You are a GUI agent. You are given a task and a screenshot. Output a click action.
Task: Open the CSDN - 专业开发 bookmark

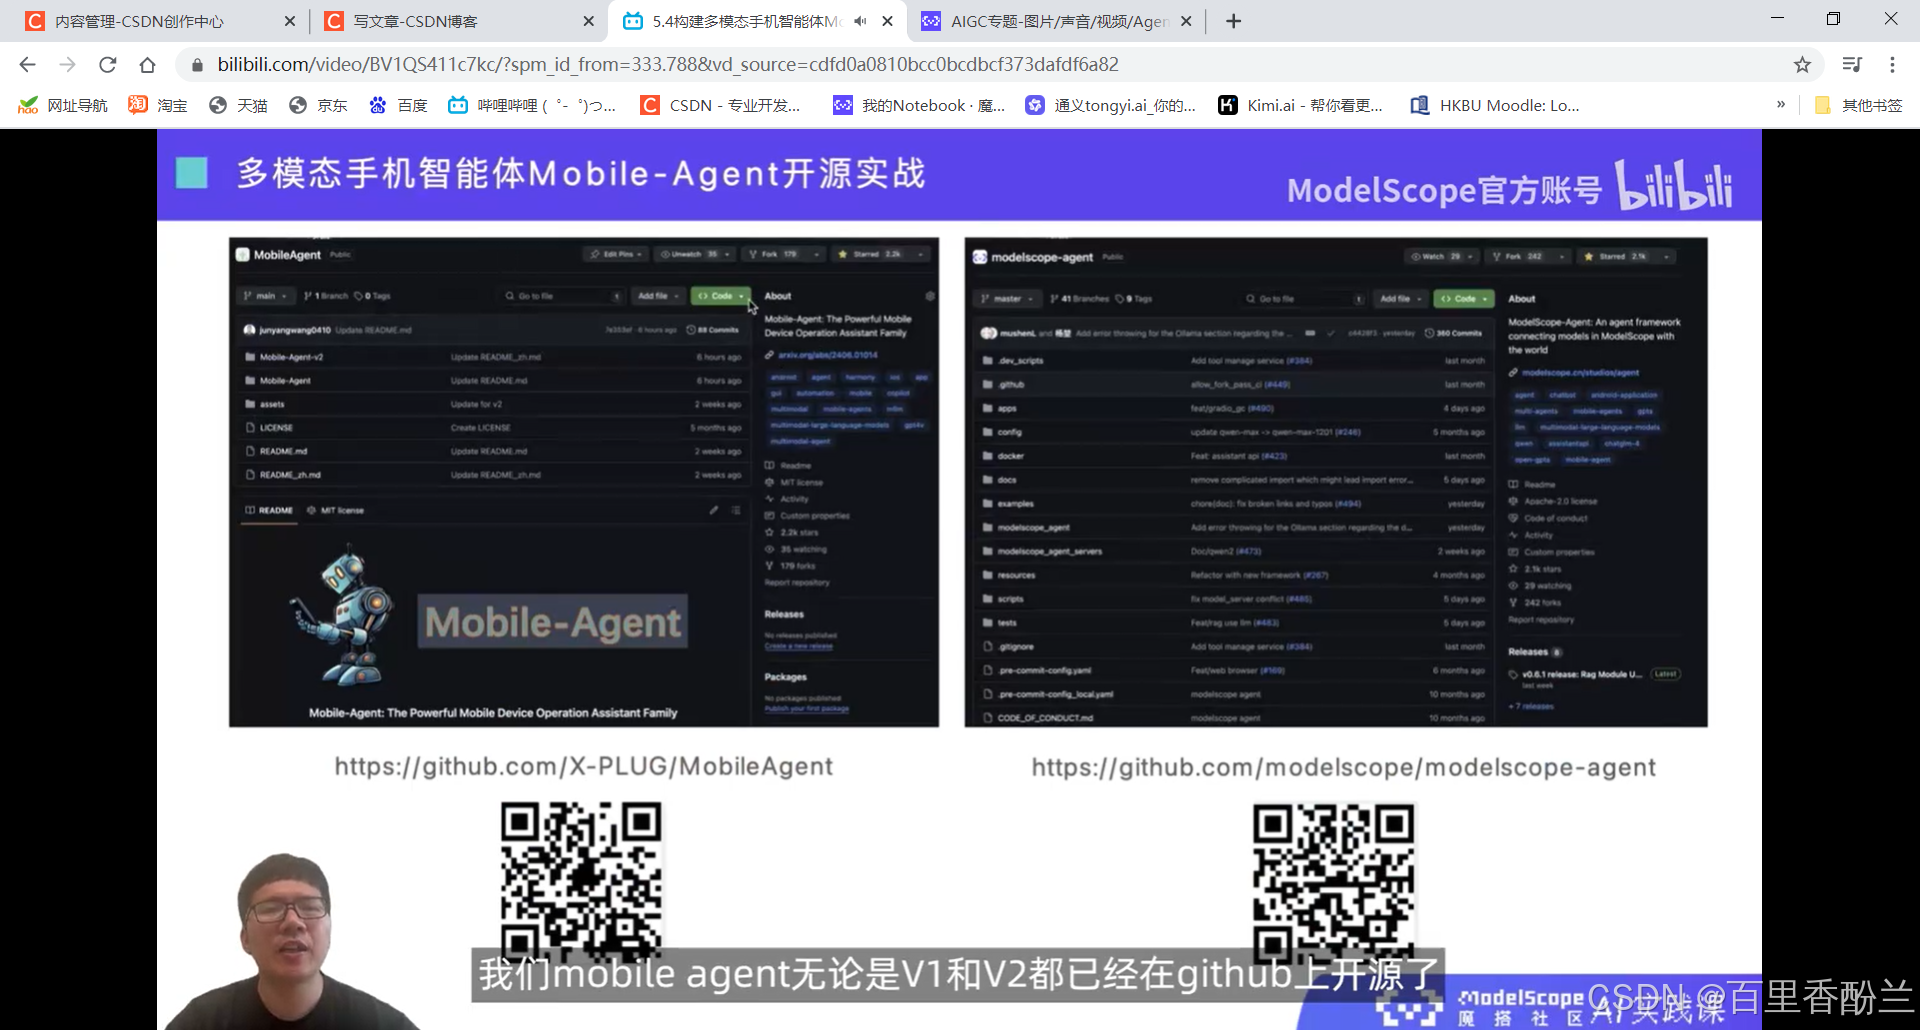click(x=721, y=105)
